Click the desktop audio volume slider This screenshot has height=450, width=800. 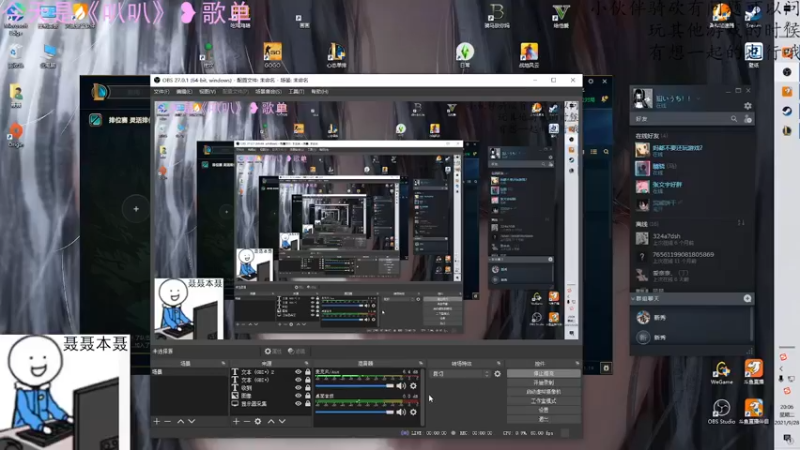[x=355, y=412]
